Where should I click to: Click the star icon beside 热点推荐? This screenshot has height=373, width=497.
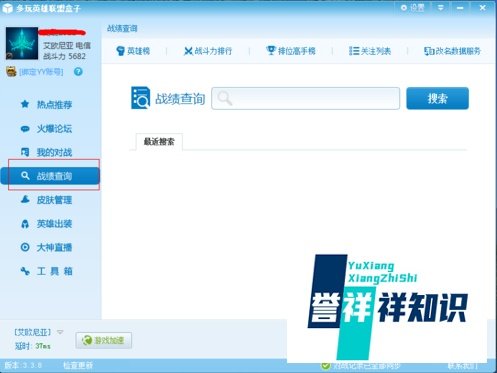click(25, 104)
